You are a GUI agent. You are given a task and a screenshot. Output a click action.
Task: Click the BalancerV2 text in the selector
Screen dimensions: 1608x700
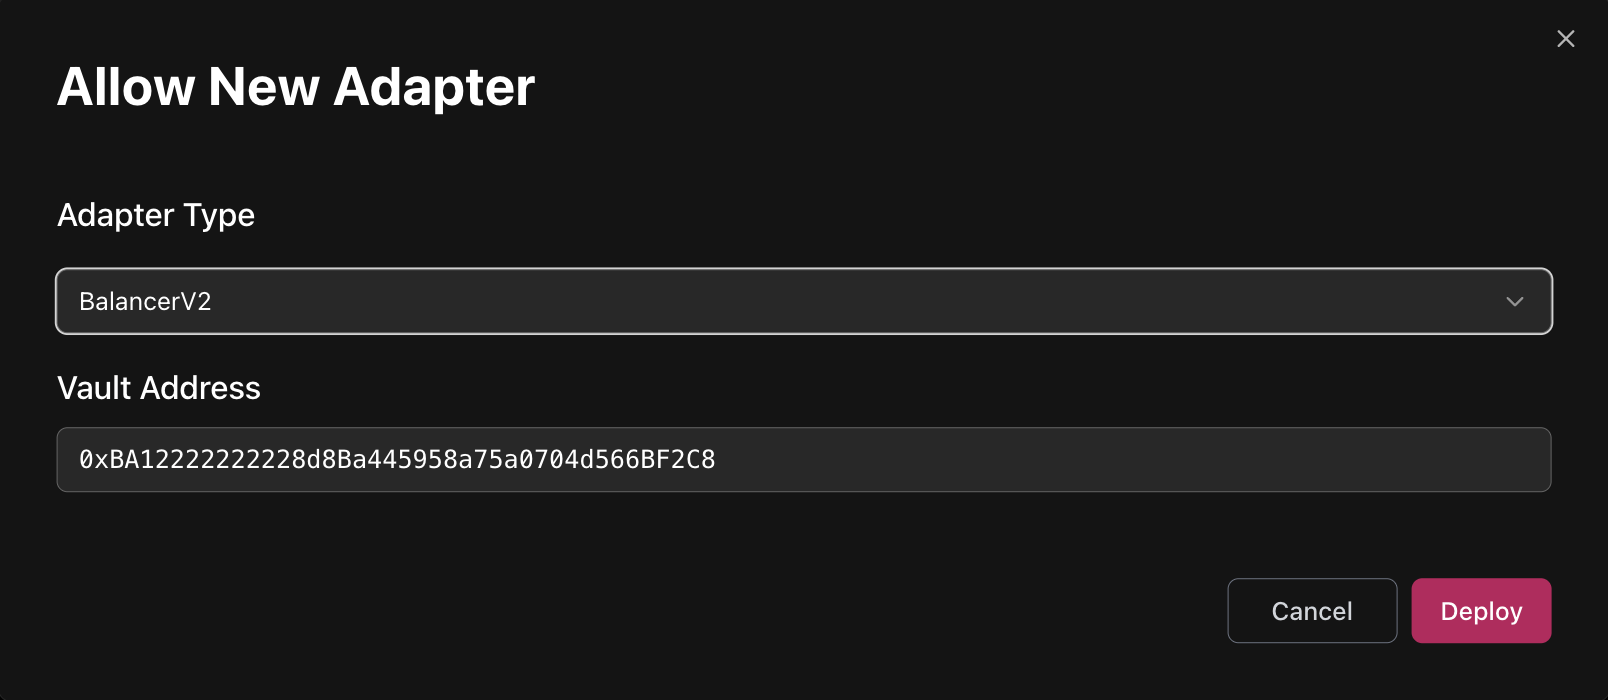145,302
